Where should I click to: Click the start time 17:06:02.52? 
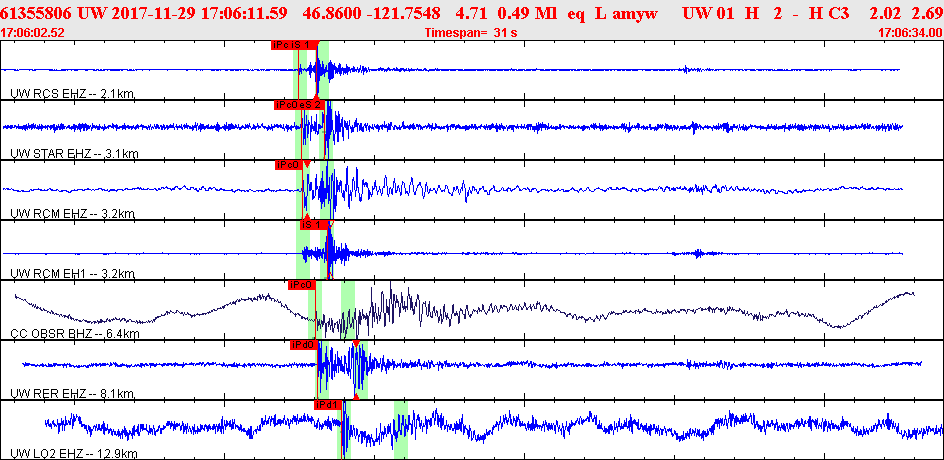click(32, 32)
